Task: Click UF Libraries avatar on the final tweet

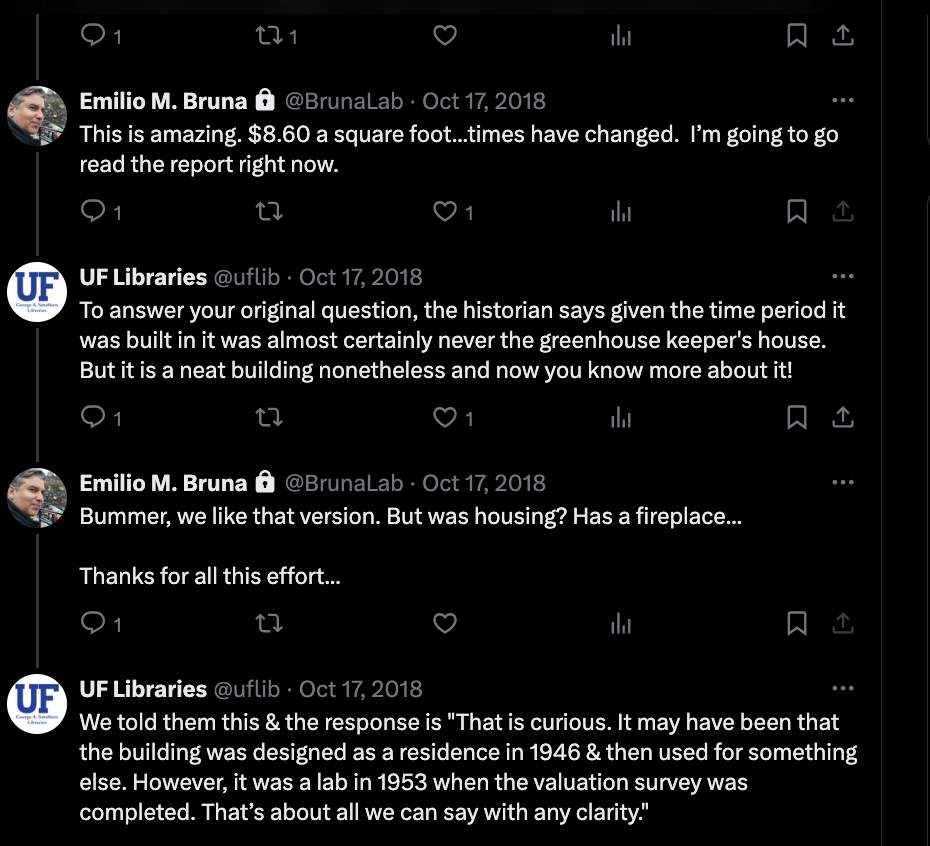Action: click(x=37, y=704)
